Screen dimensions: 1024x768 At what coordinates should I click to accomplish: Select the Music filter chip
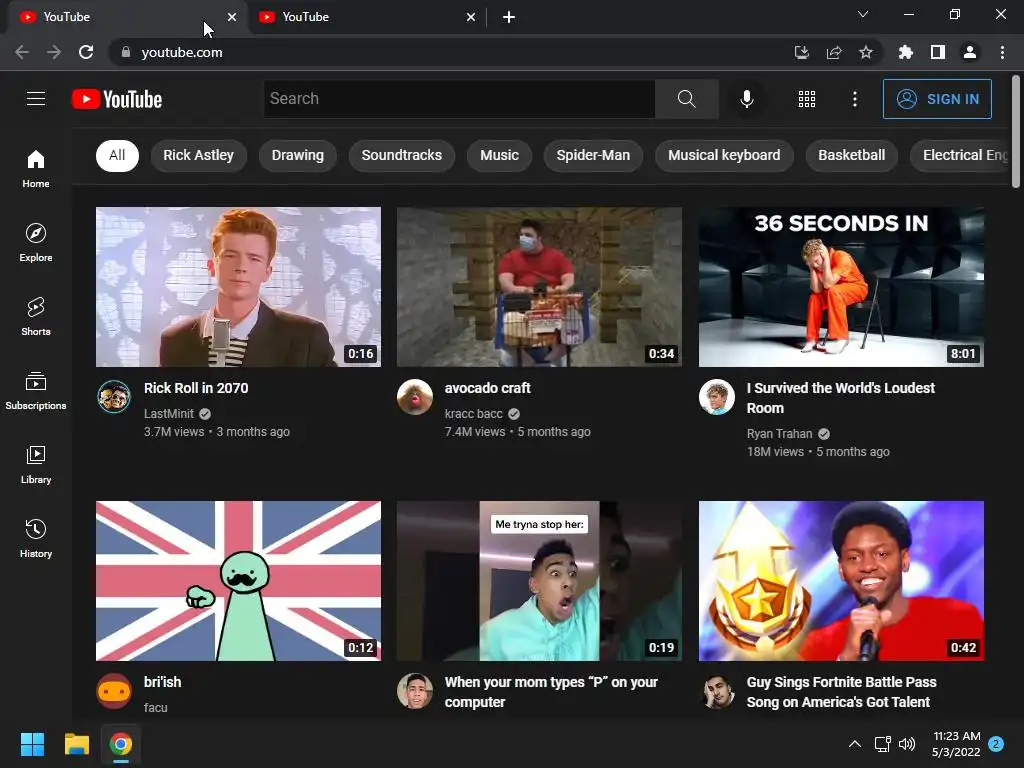500,155
